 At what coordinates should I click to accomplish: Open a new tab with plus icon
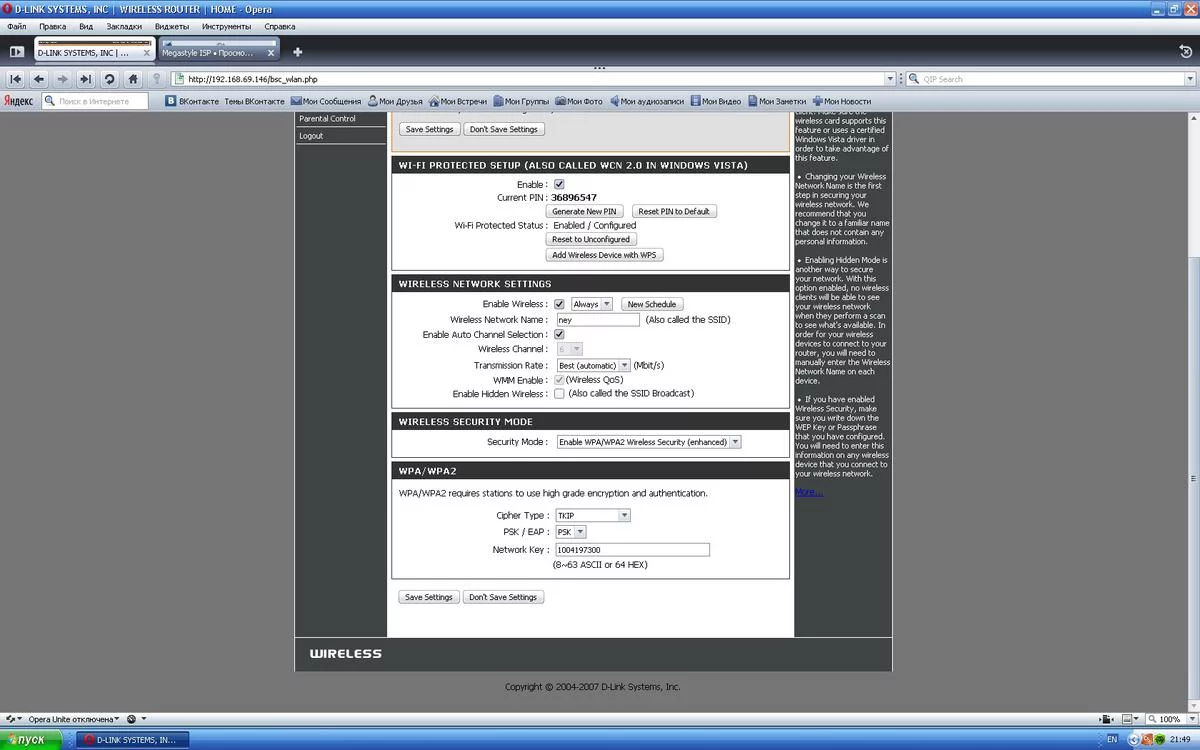tap(297, 52)
